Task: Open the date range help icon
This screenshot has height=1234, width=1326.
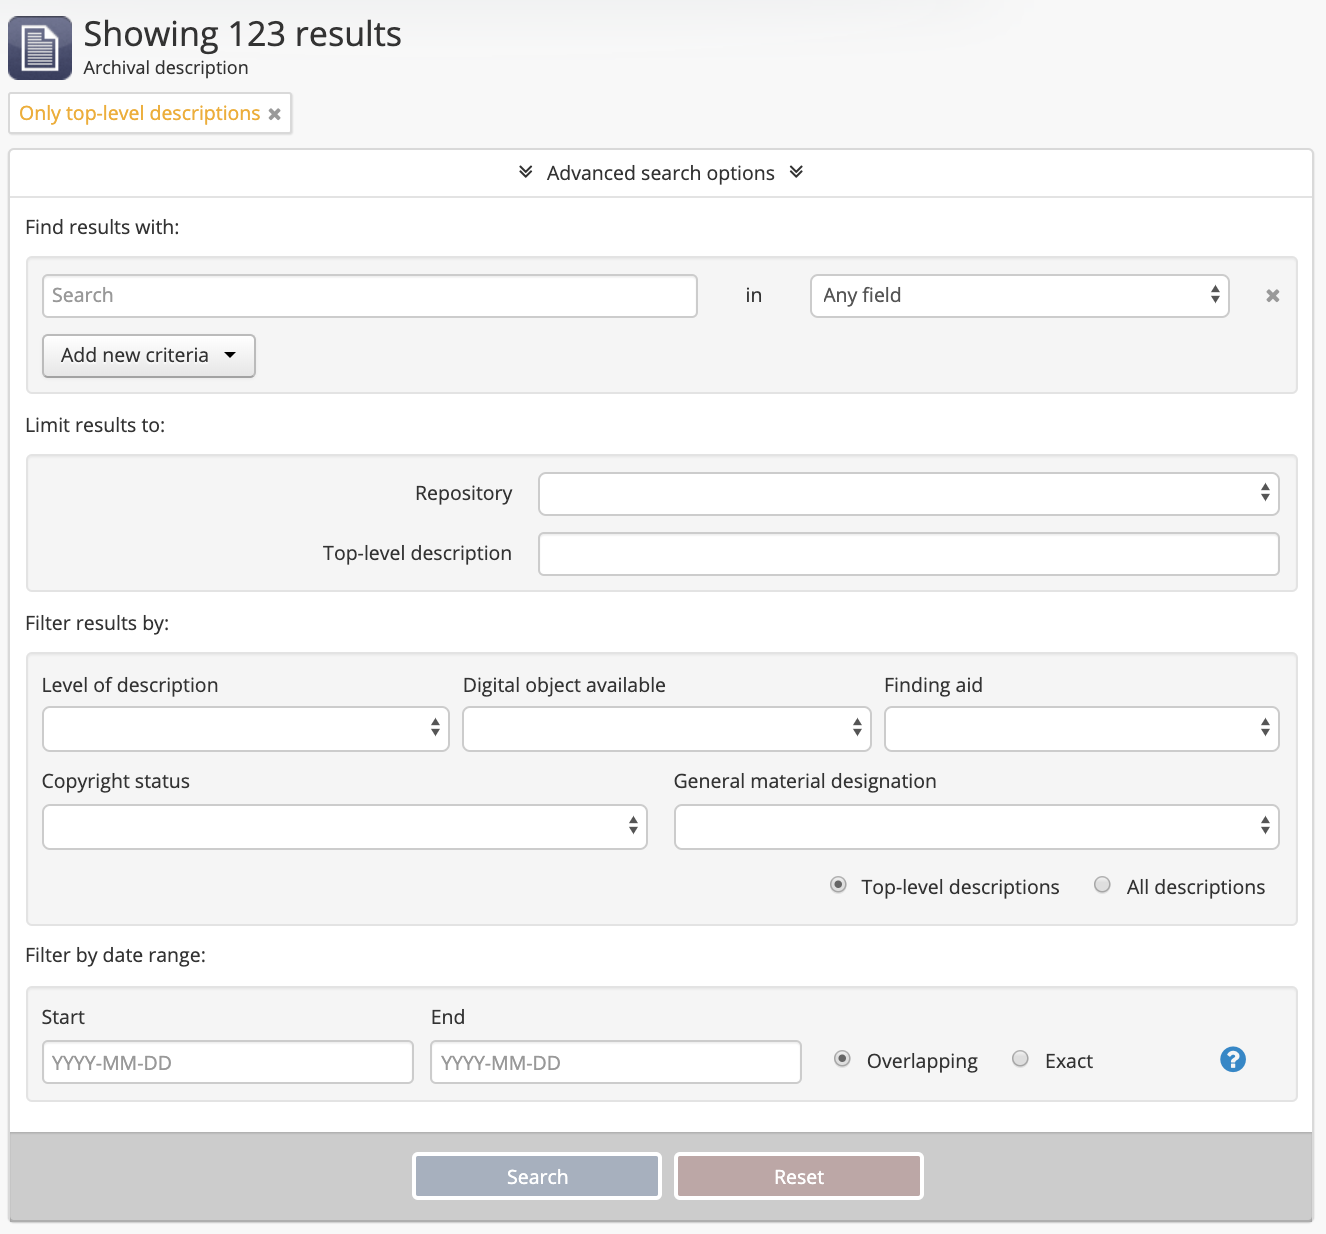Action: point(1232,1060)
